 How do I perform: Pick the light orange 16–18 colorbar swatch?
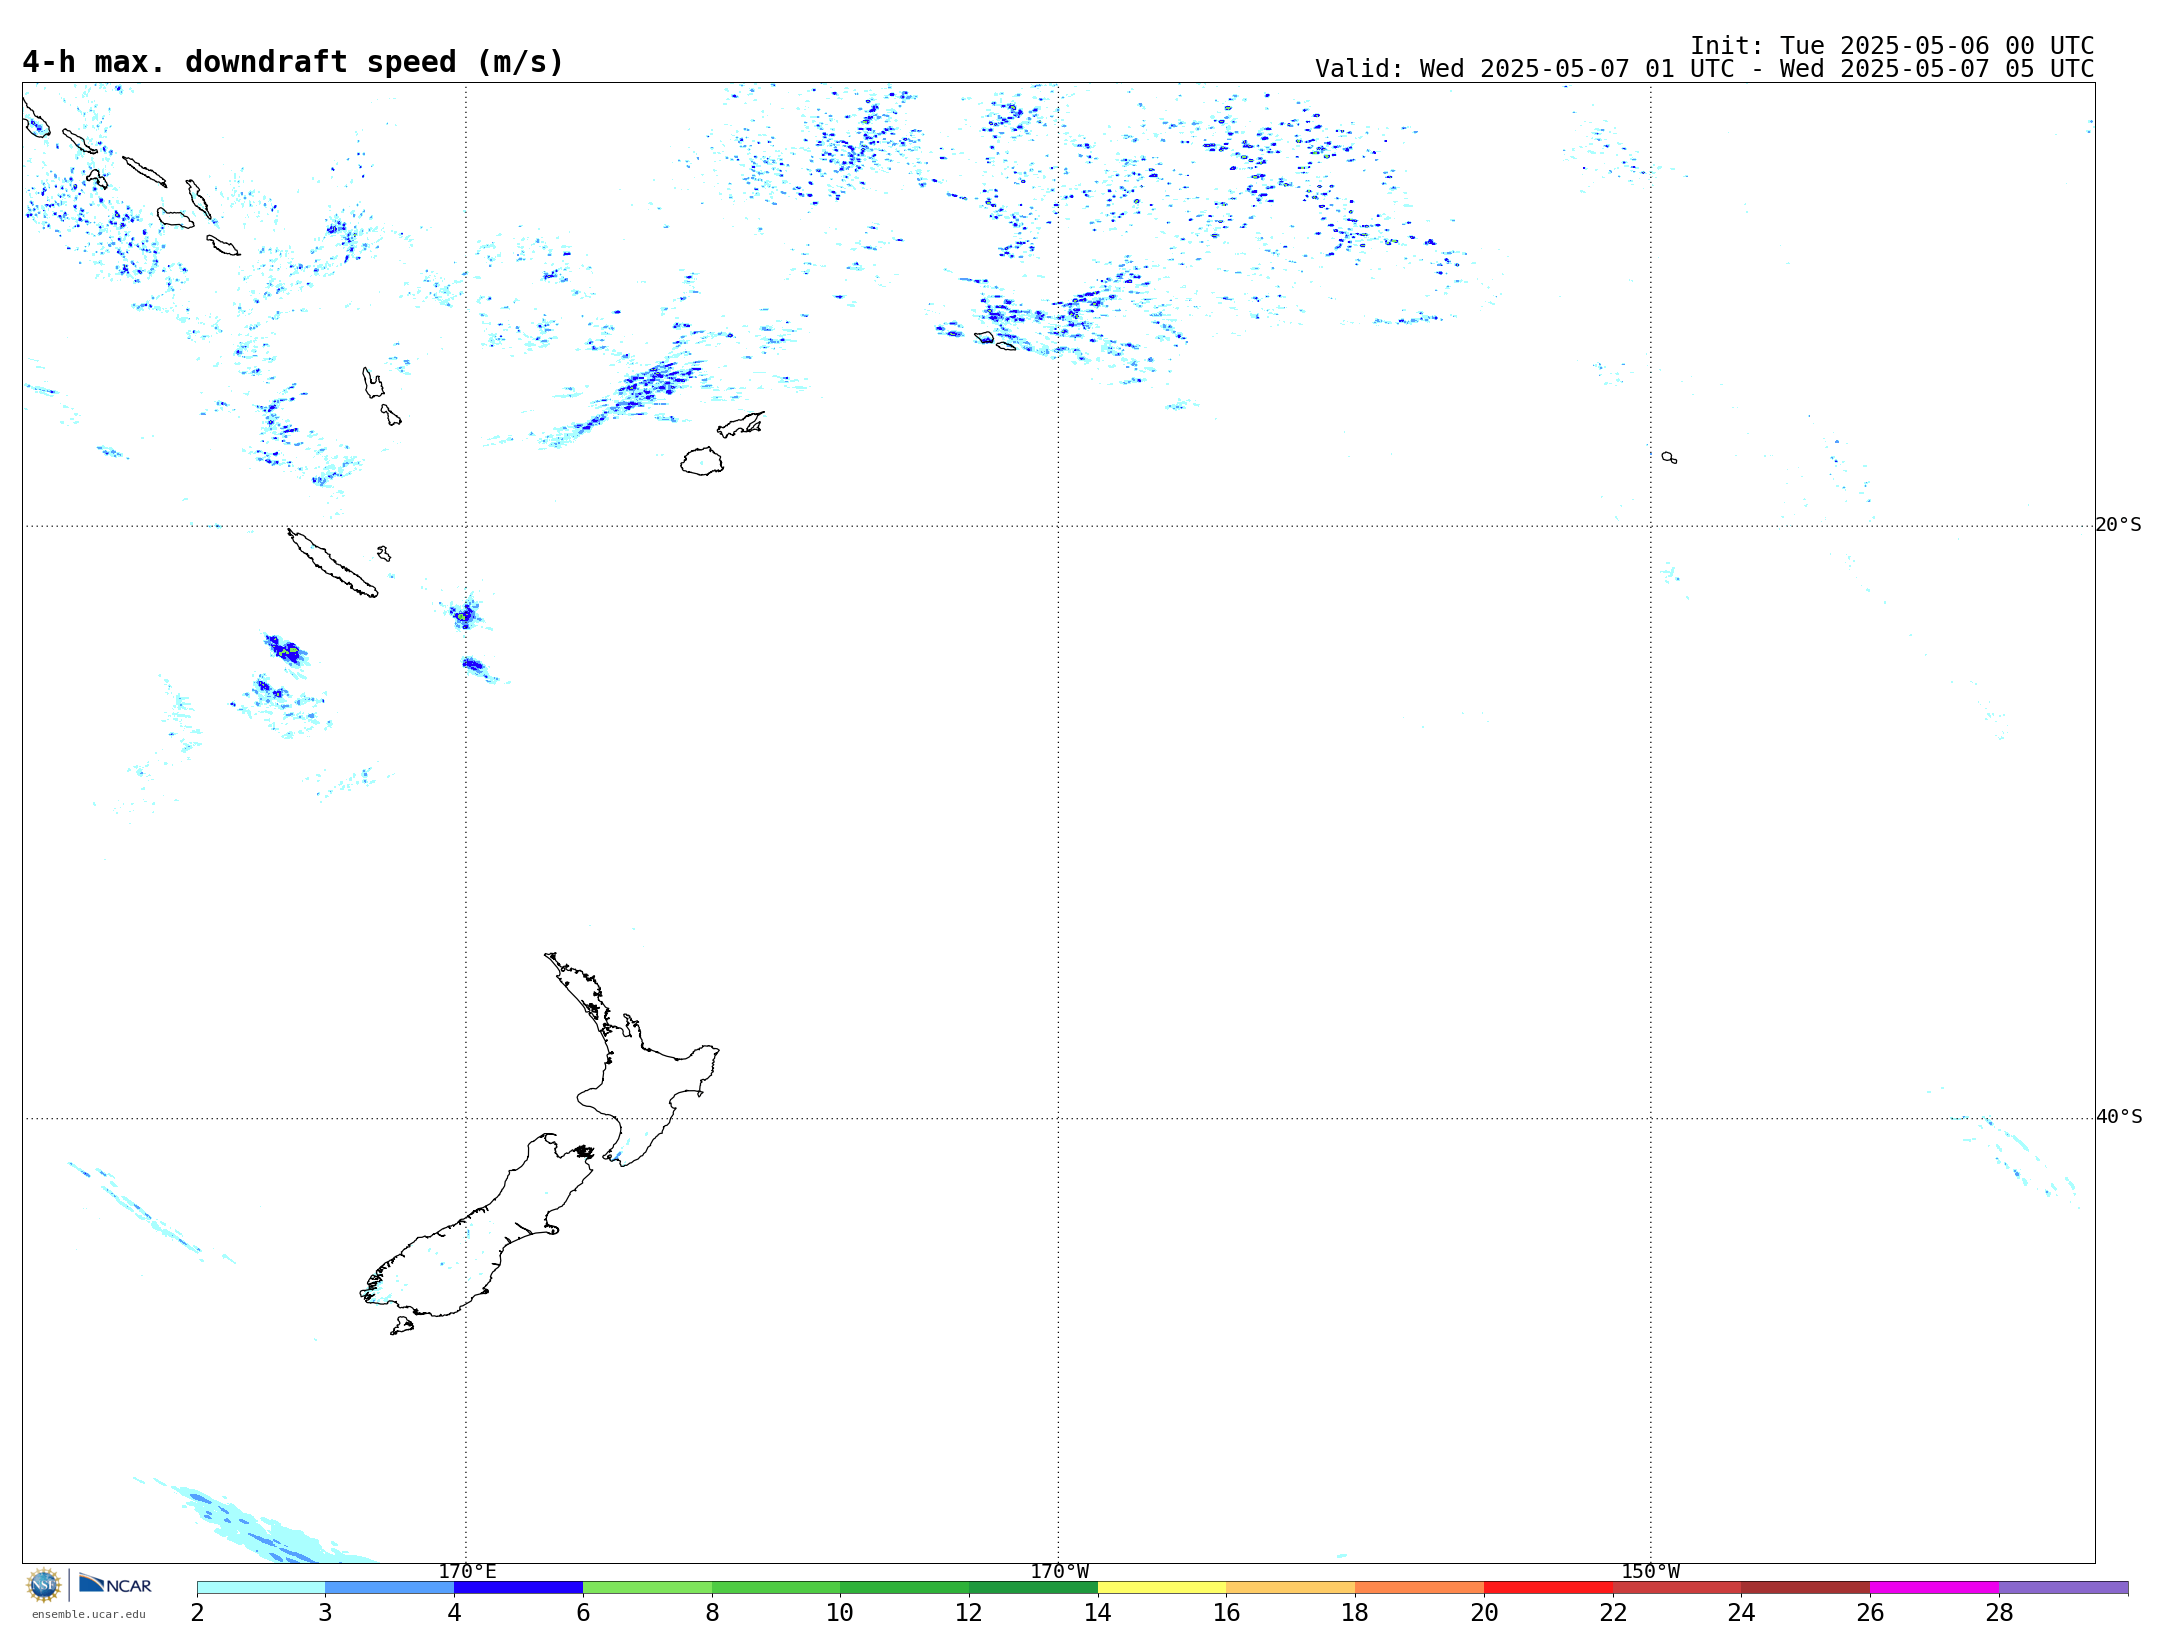[1291, 1587]
